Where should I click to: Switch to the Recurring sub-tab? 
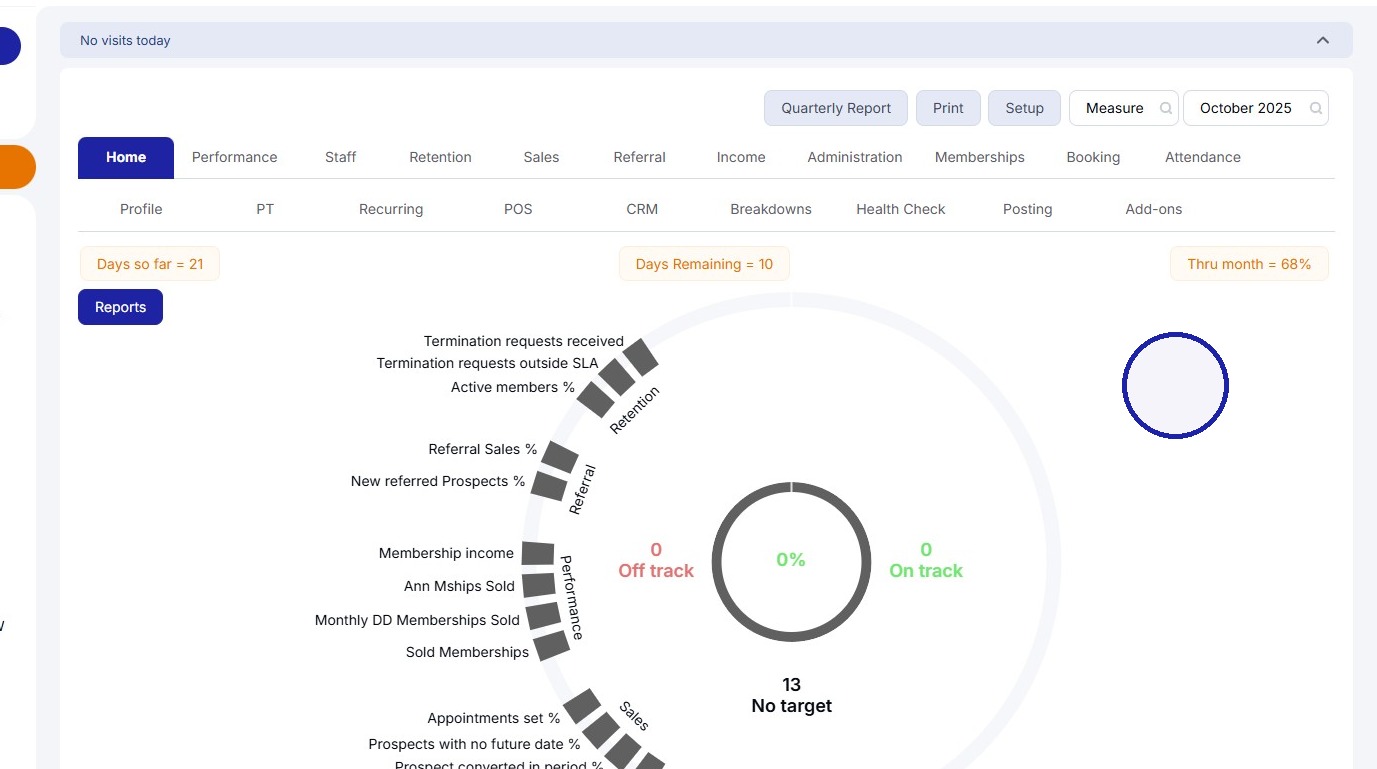[x=391, y=209]
